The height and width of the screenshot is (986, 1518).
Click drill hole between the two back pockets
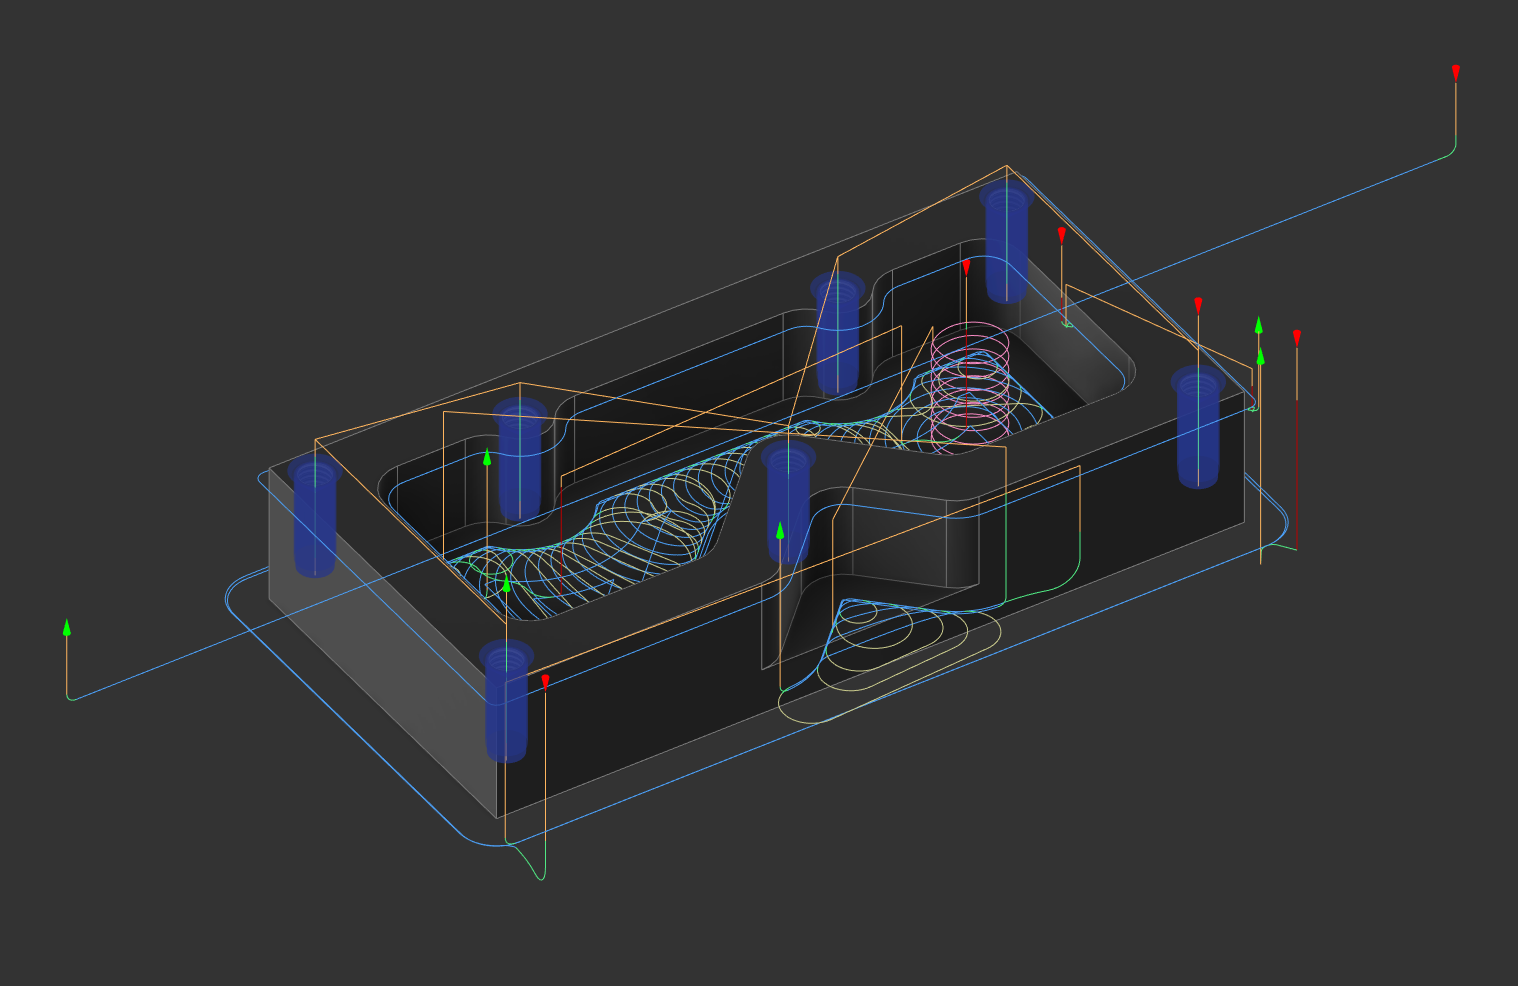pyautogui.click(x=838, y=335)
